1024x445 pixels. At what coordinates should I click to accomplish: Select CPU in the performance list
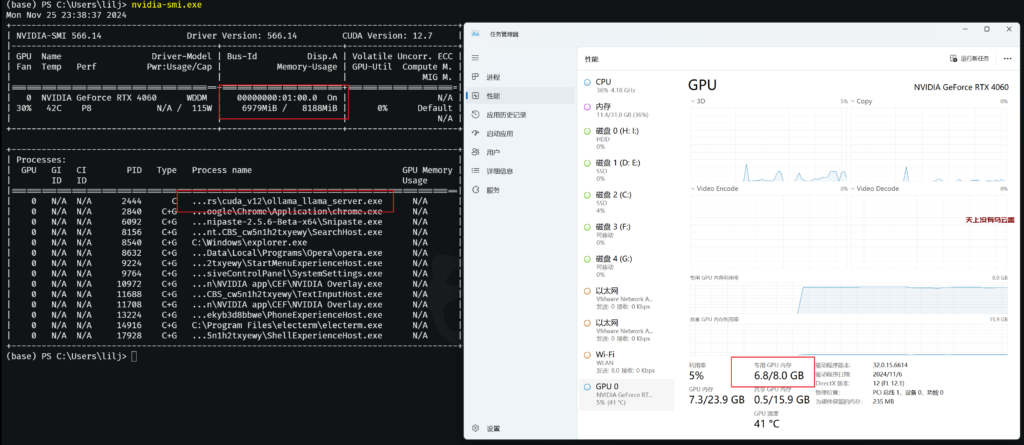pos(627,85)
